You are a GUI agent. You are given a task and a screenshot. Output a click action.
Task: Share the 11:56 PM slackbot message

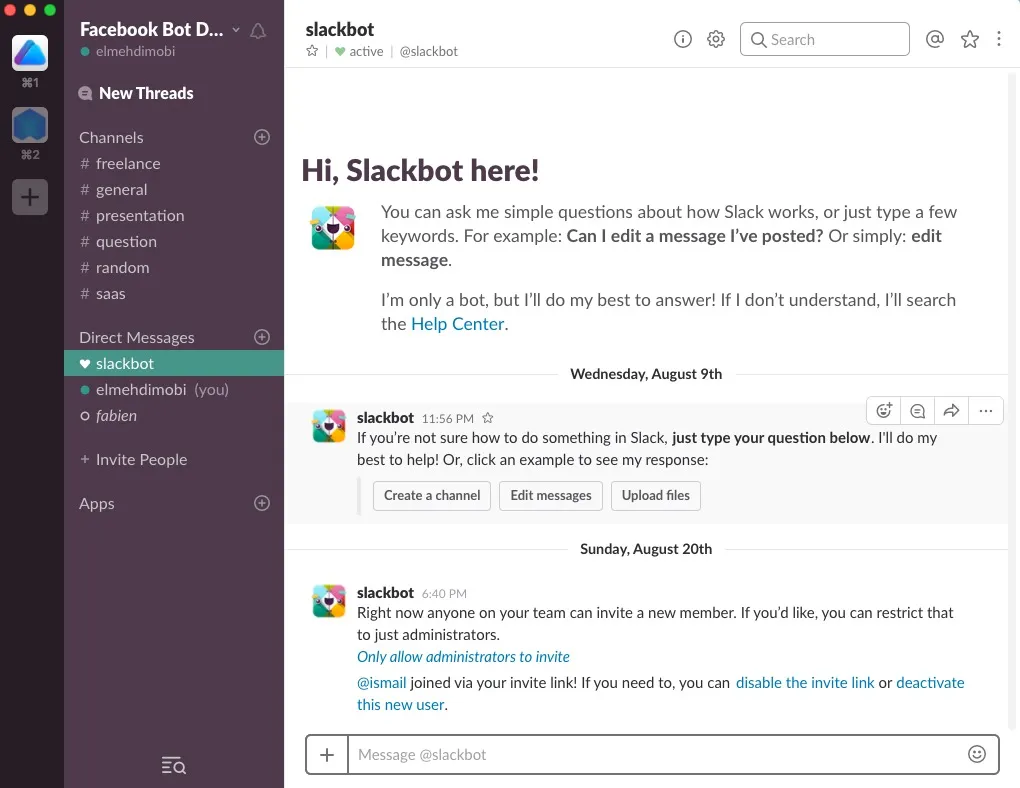point(951,411)
